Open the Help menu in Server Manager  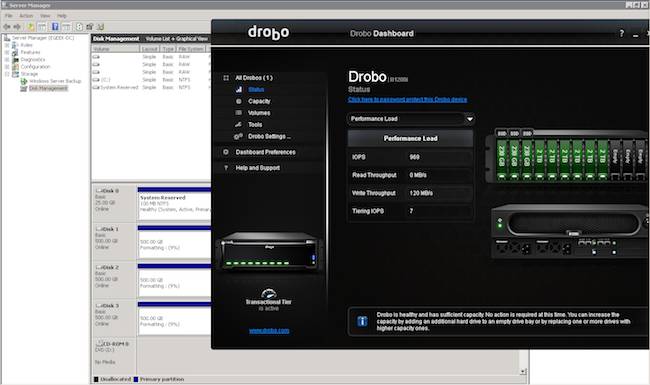62,16
